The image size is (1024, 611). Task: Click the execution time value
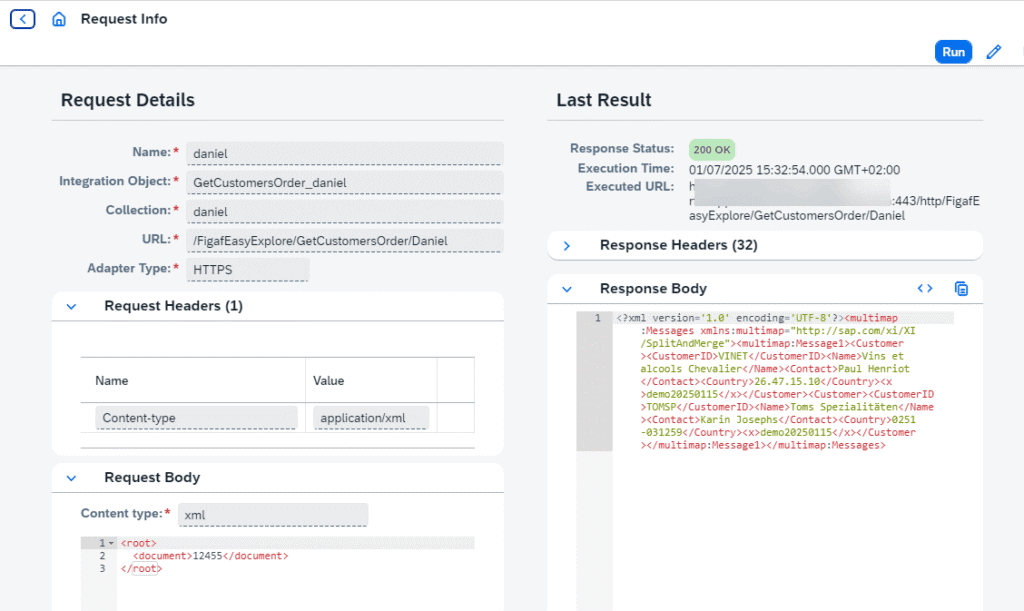point(794,170)
